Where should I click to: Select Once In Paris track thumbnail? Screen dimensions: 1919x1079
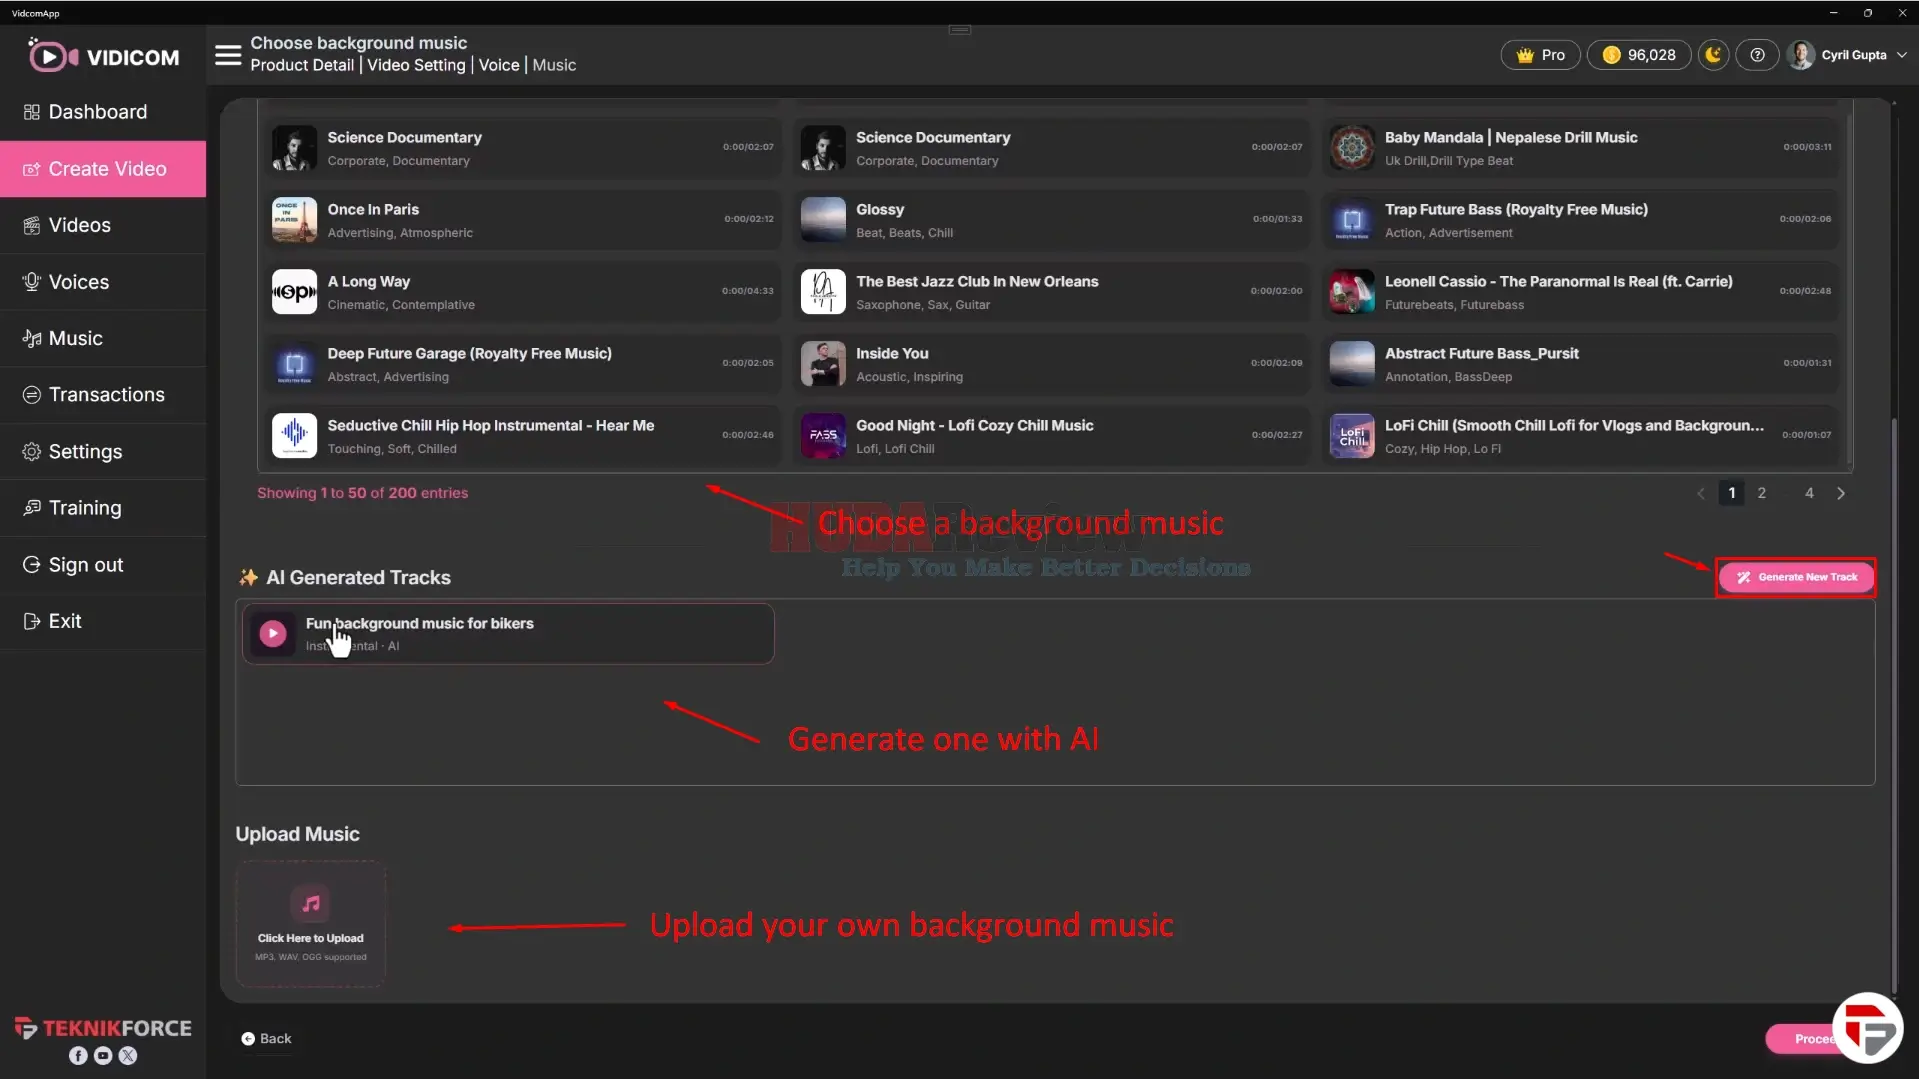pyautogui.click(x=294, y=220)
